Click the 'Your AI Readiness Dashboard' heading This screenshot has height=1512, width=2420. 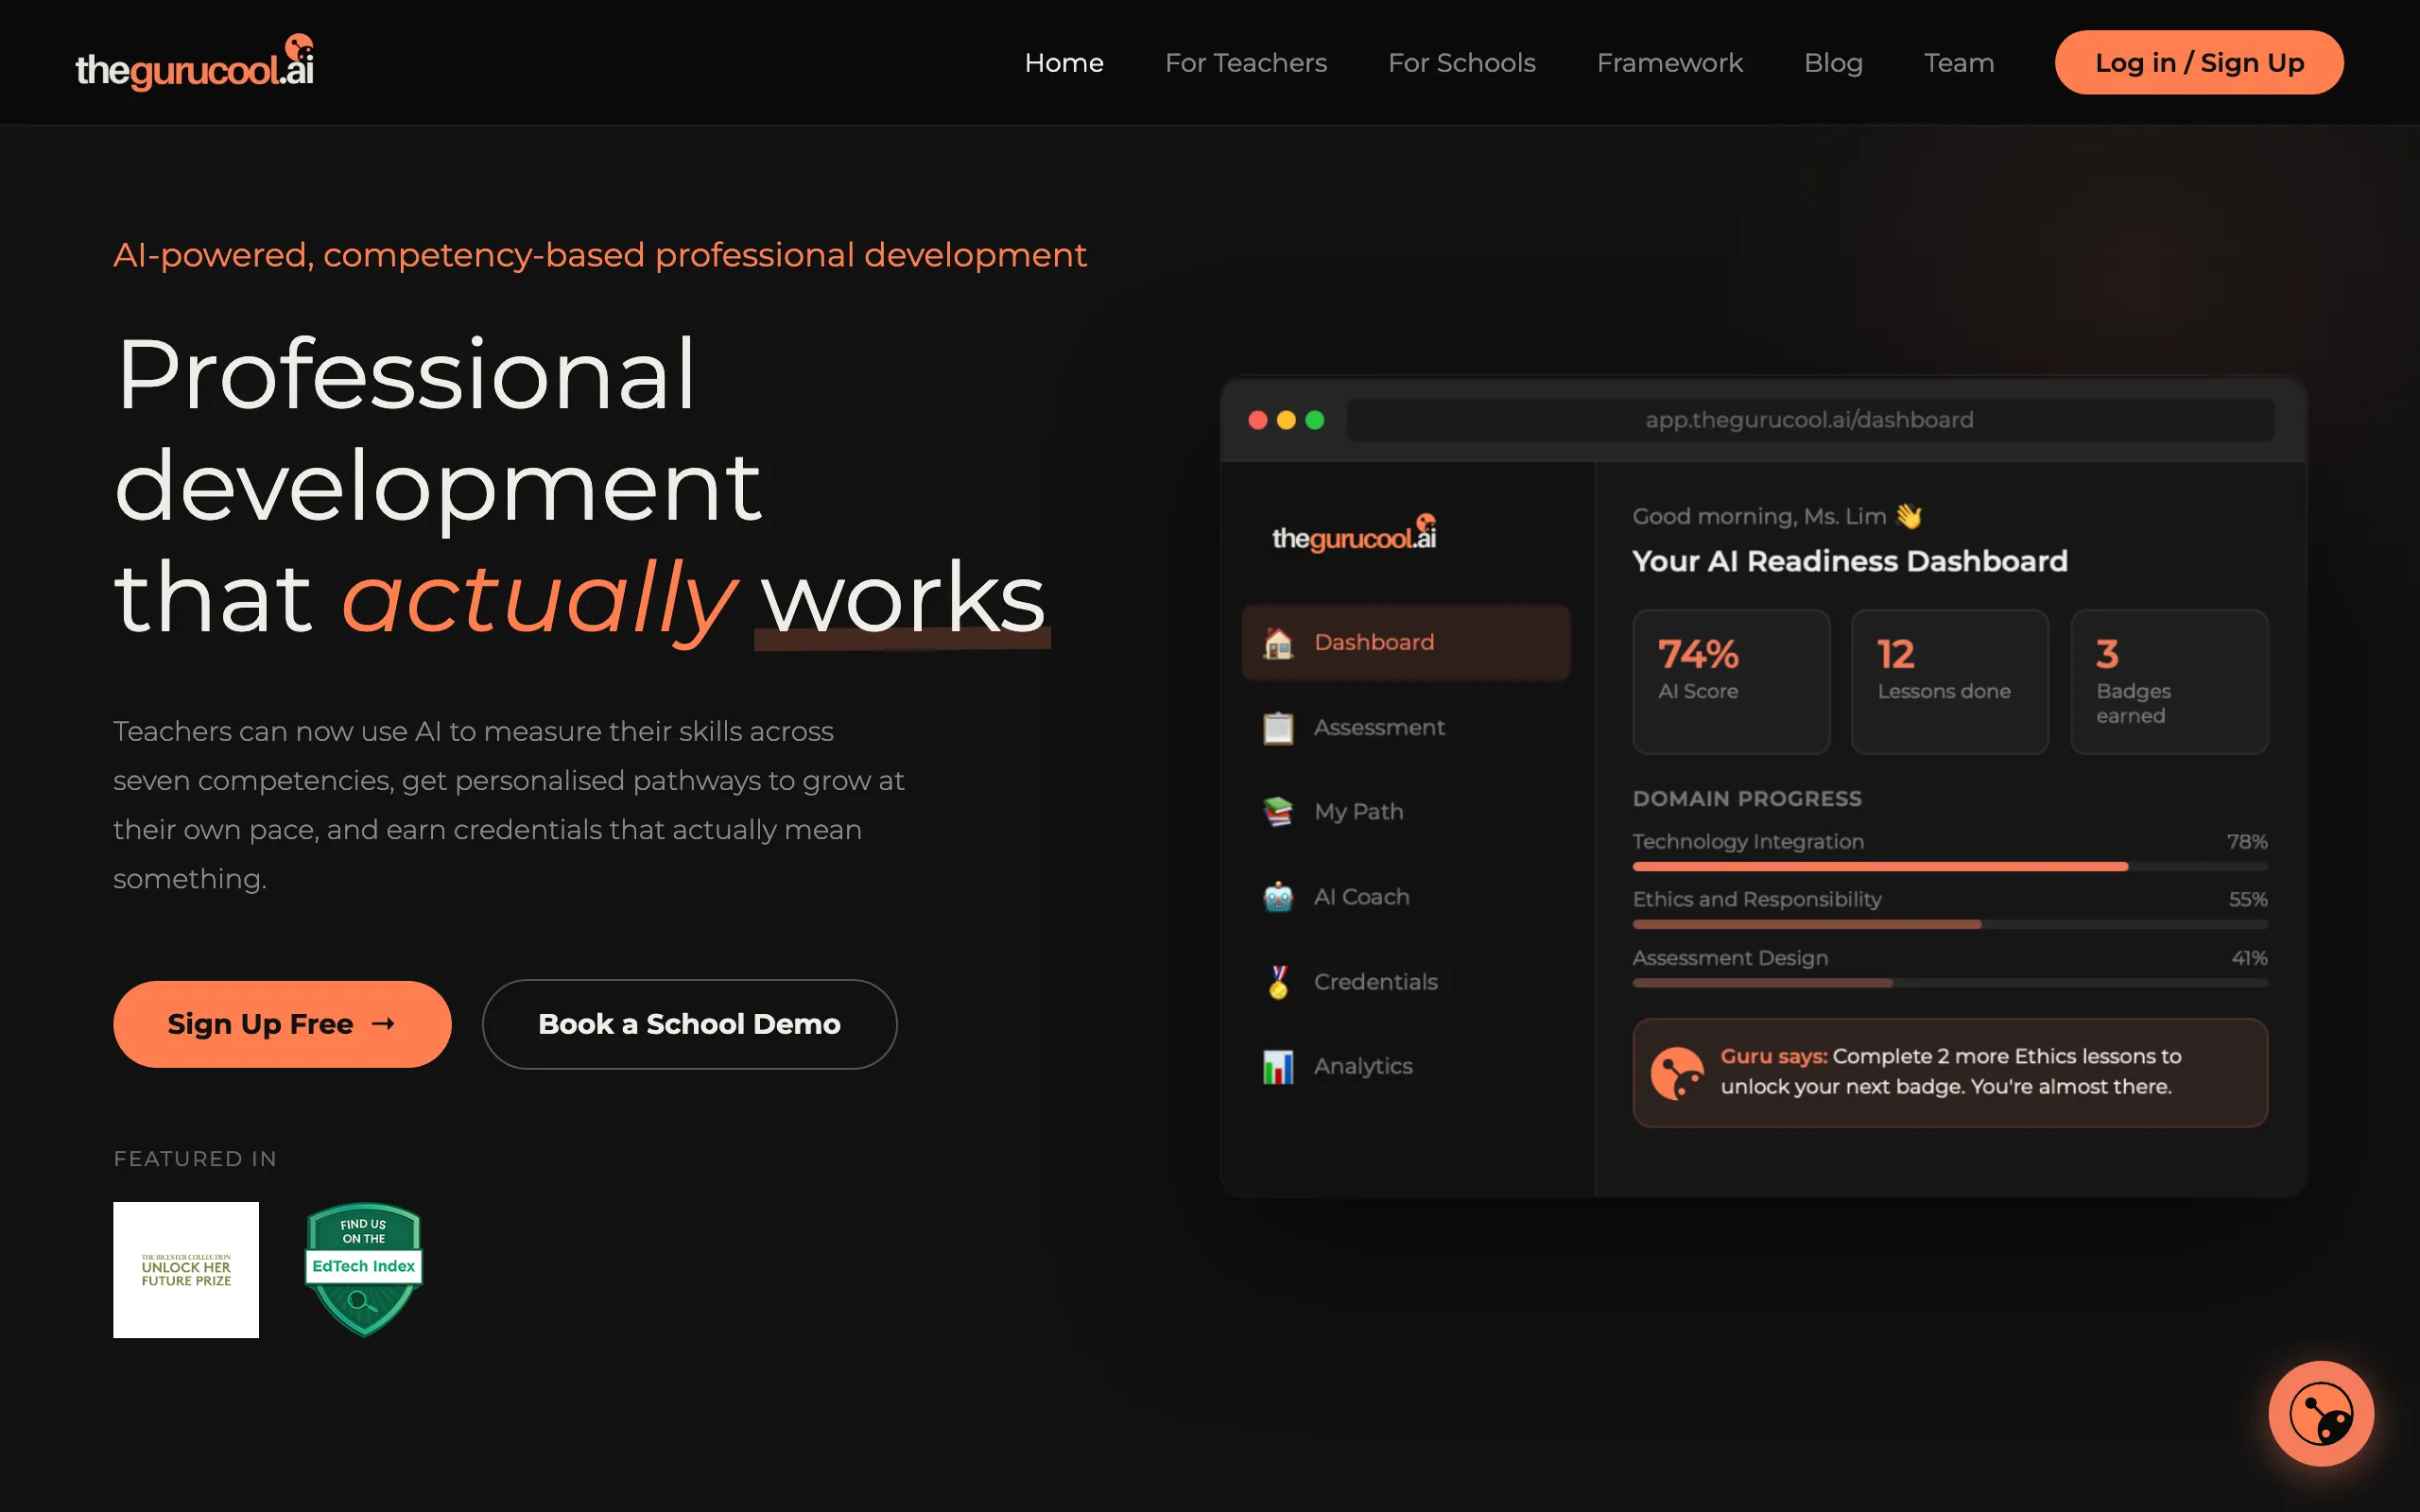(x=1849, y=561)
